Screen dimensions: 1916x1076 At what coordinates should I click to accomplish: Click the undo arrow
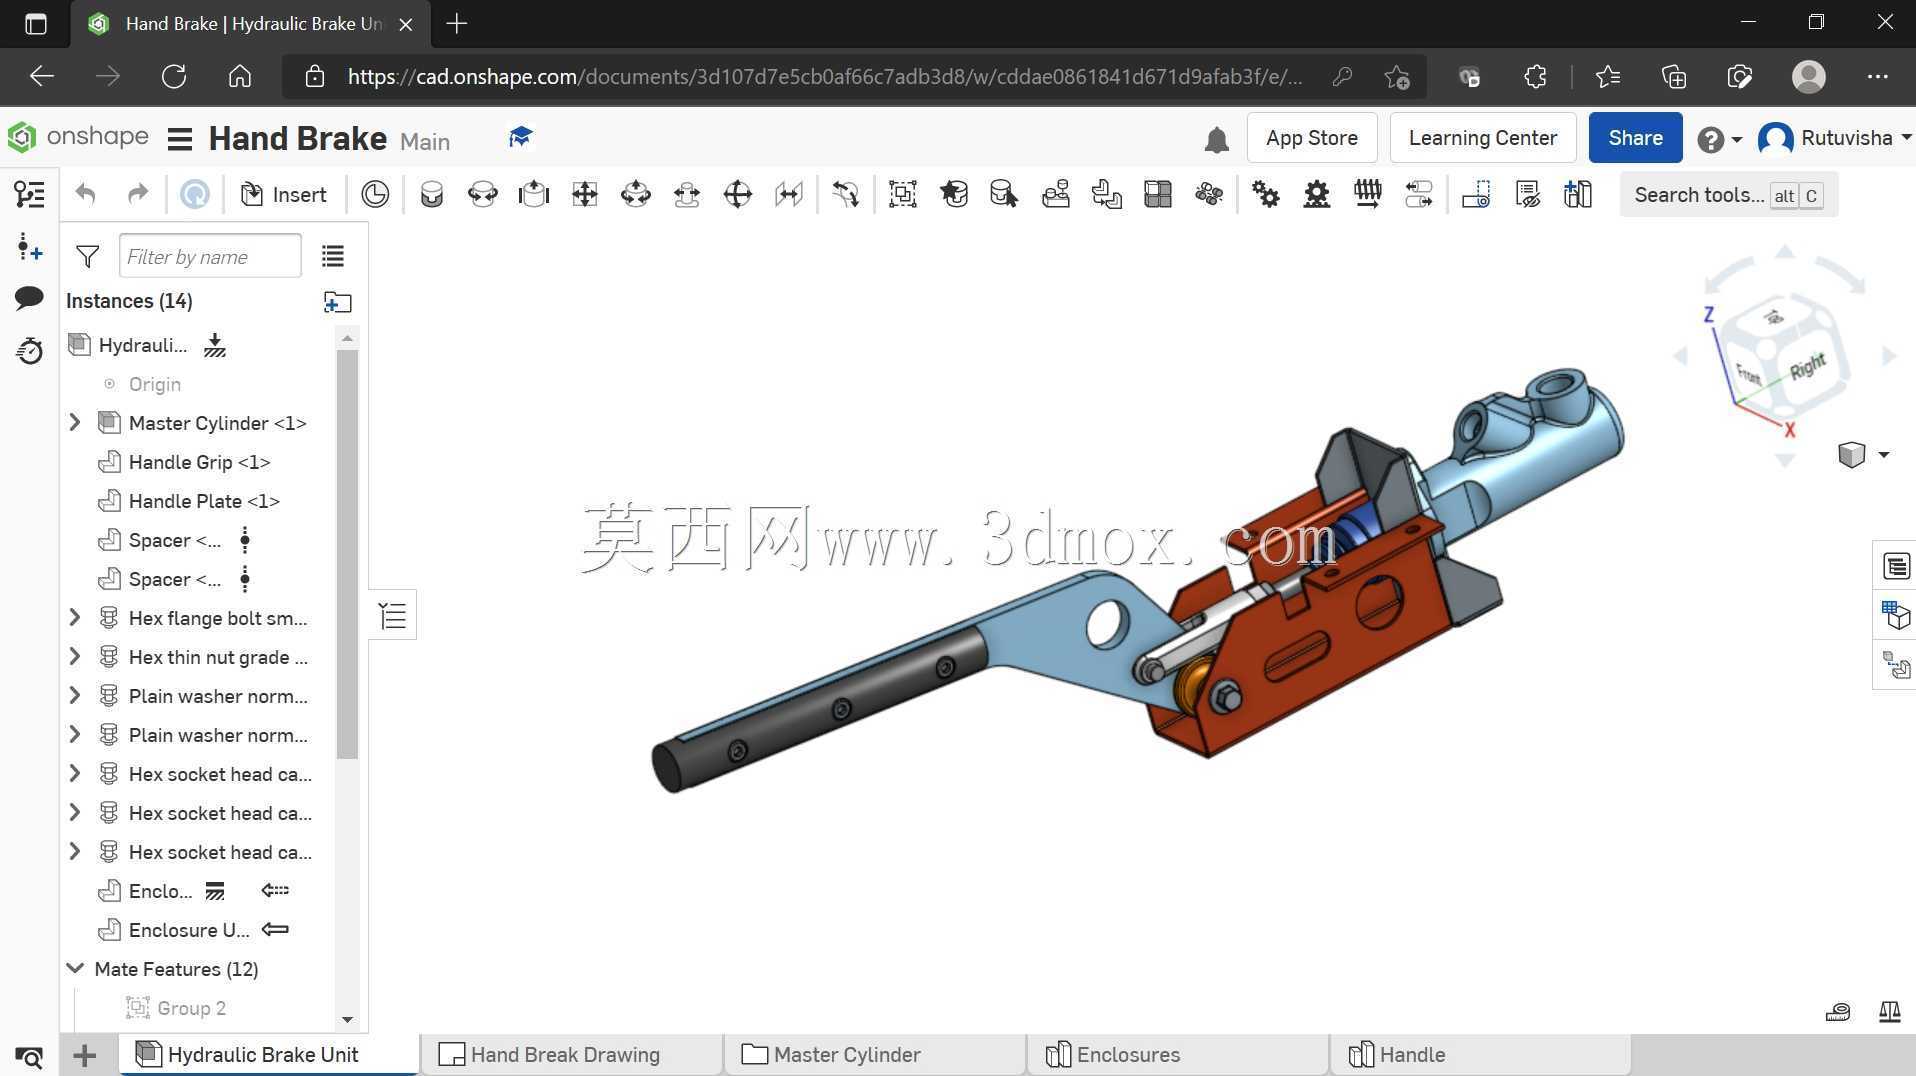pos(86,194)
